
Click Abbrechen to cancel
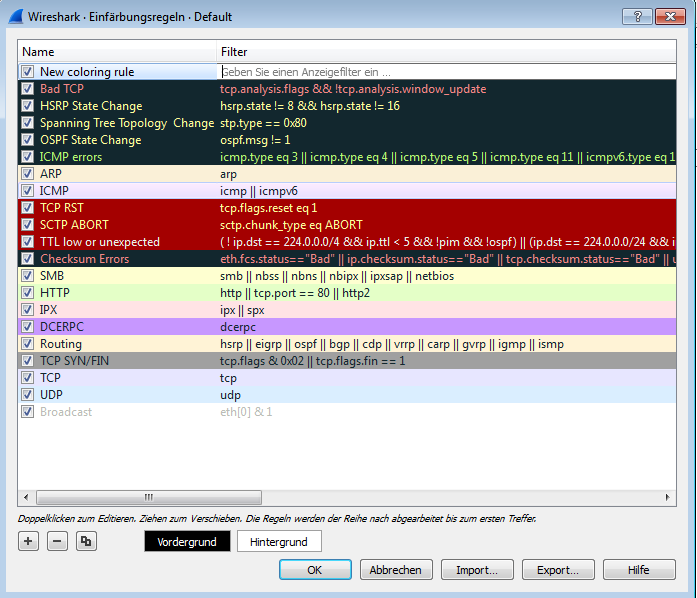pos(396,570)
